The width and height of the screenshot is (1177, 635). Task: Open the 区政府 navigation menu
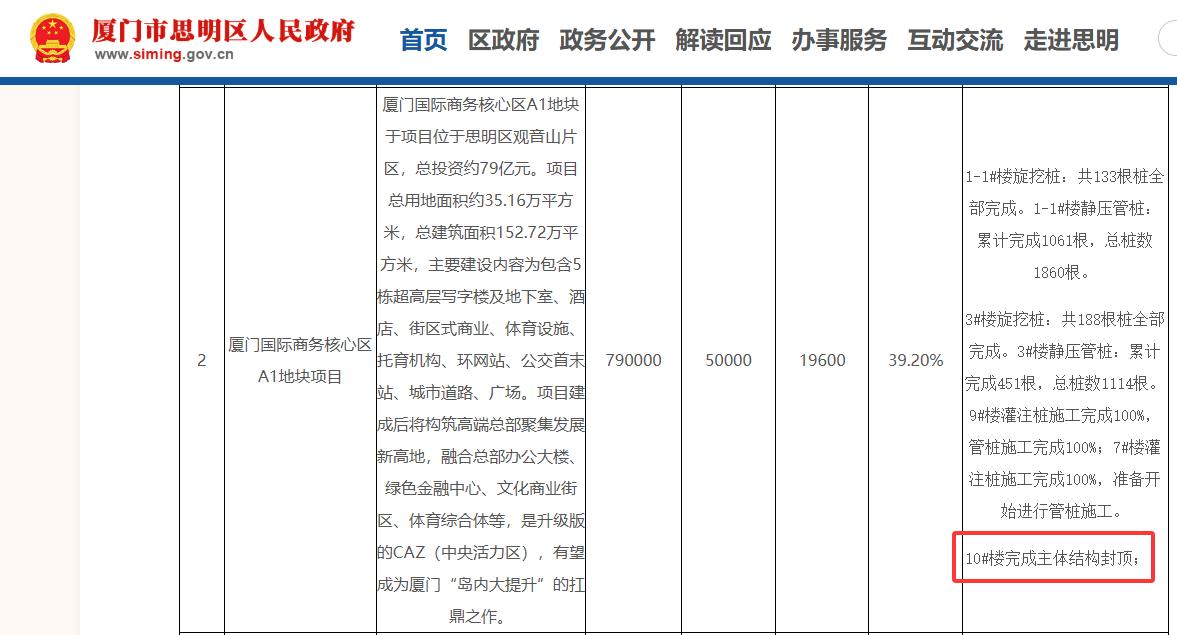(x=504, y=40)
